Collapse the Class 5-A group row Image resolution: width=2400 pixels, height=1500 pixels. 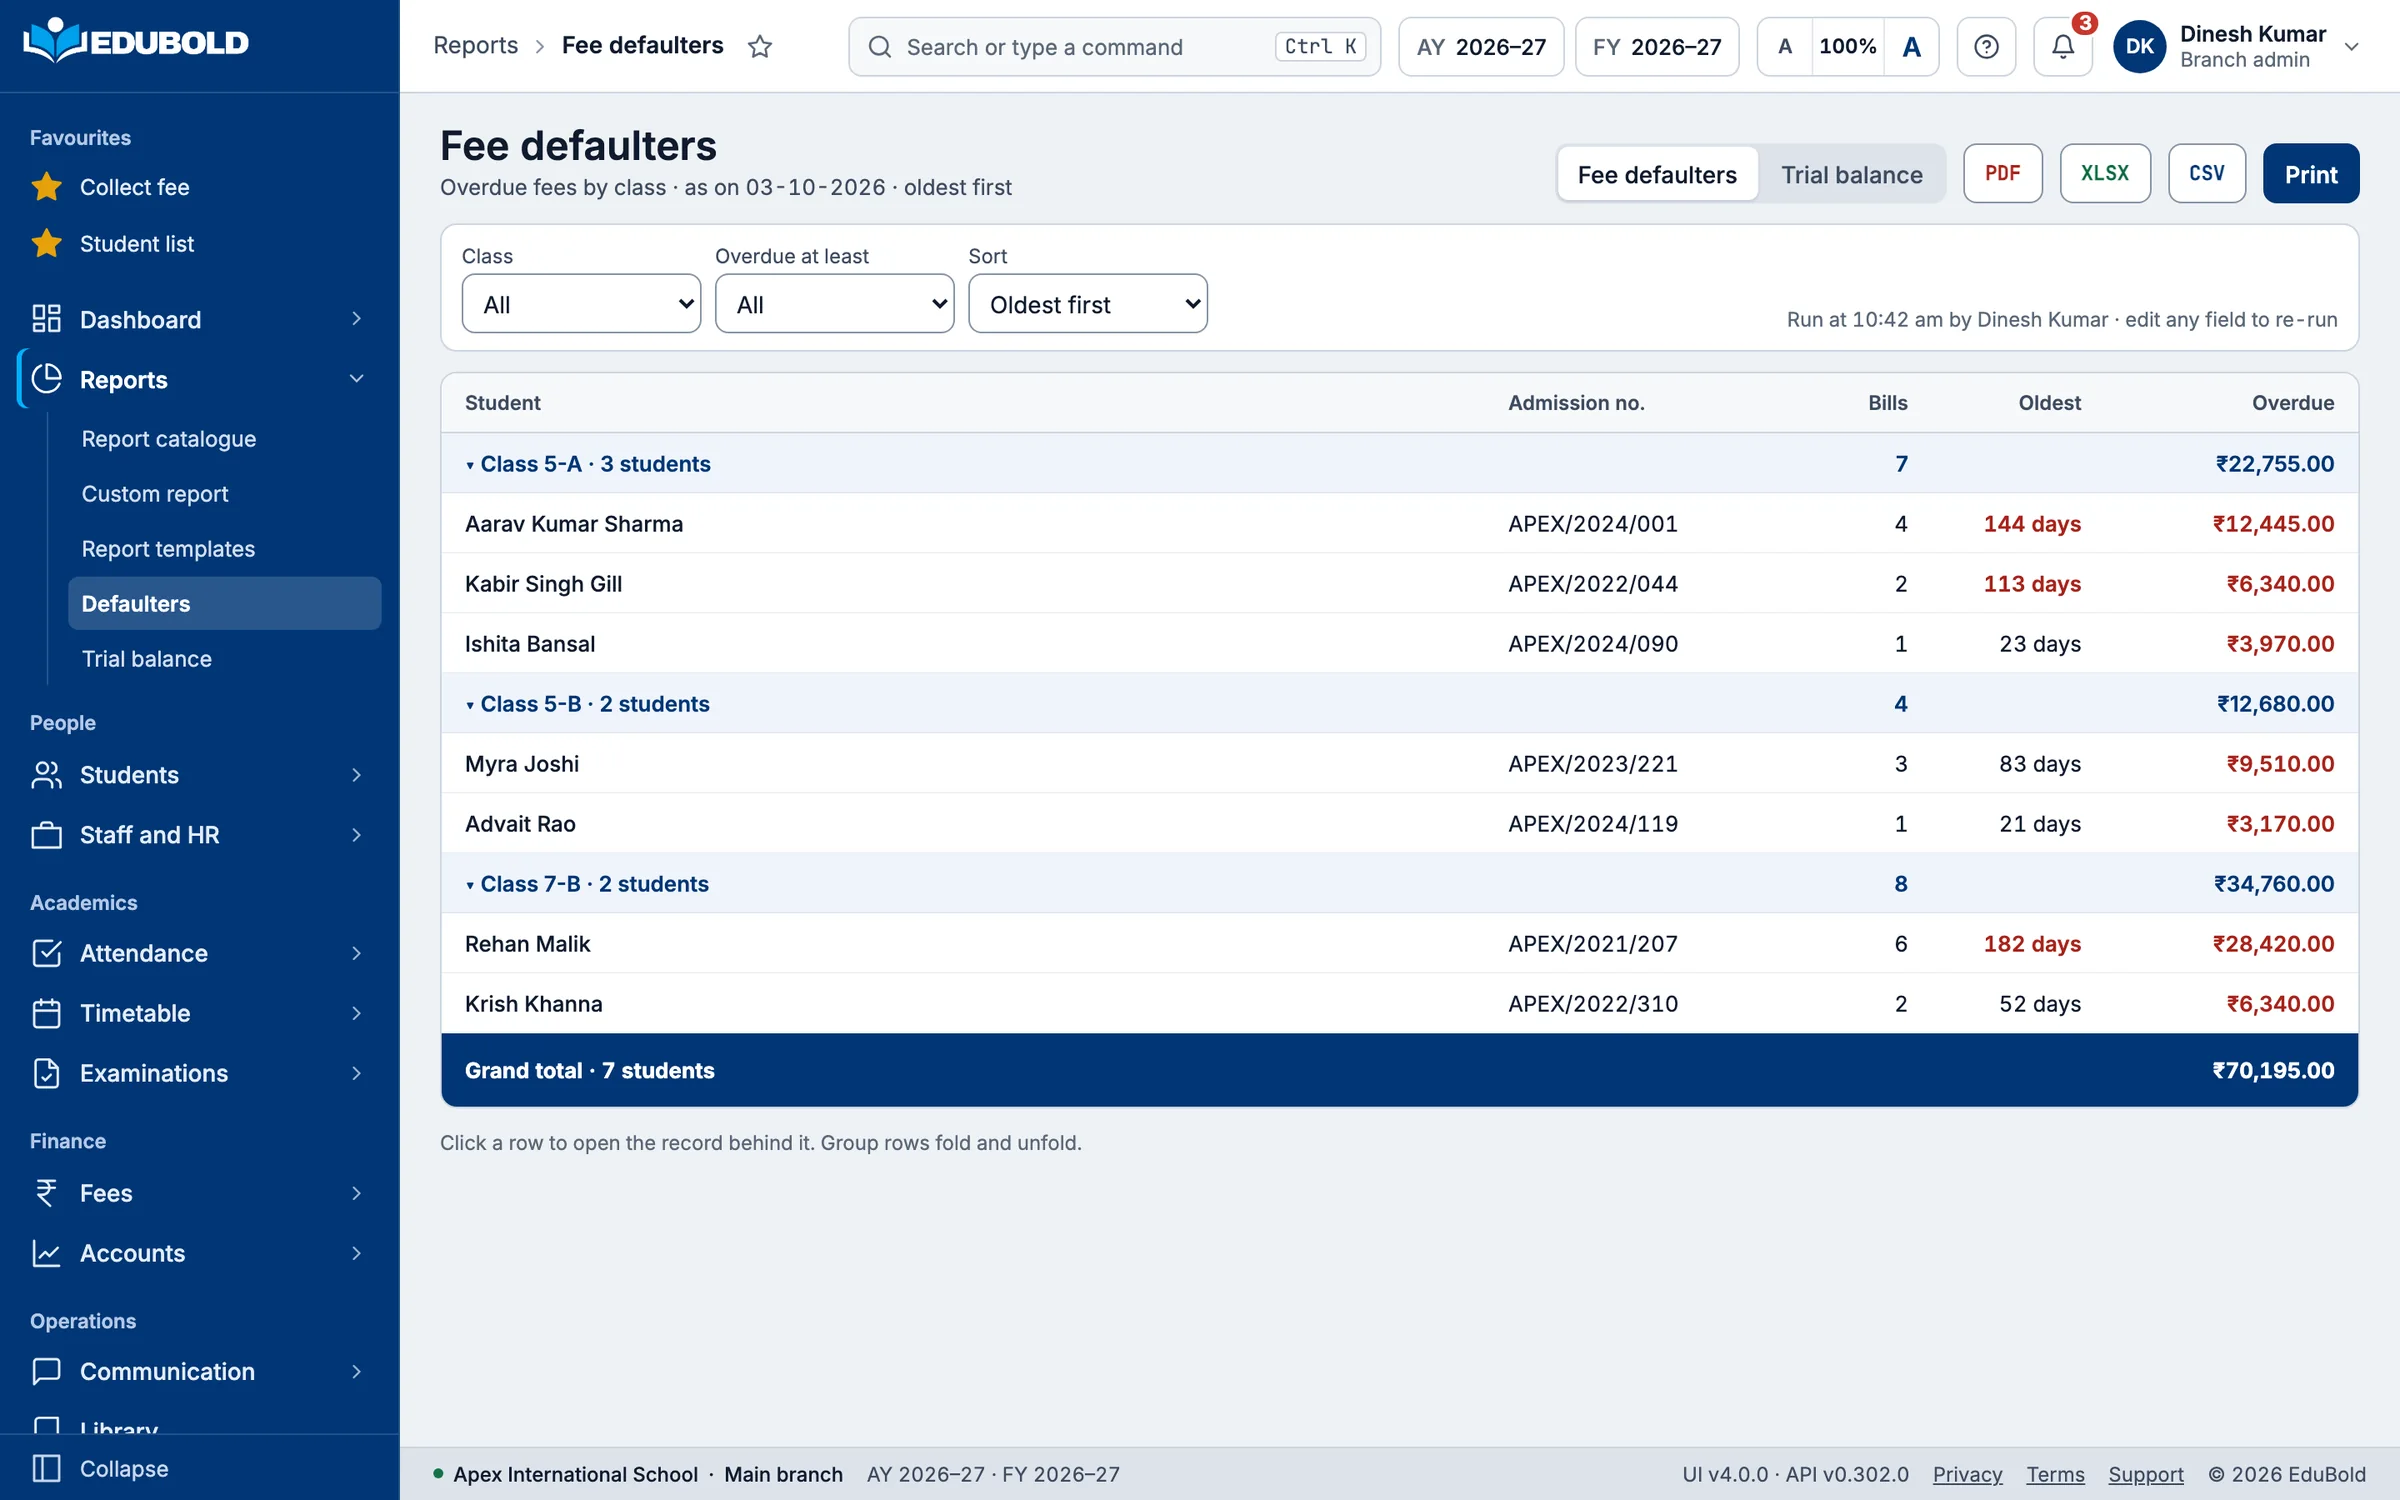tap(1399, 463)
